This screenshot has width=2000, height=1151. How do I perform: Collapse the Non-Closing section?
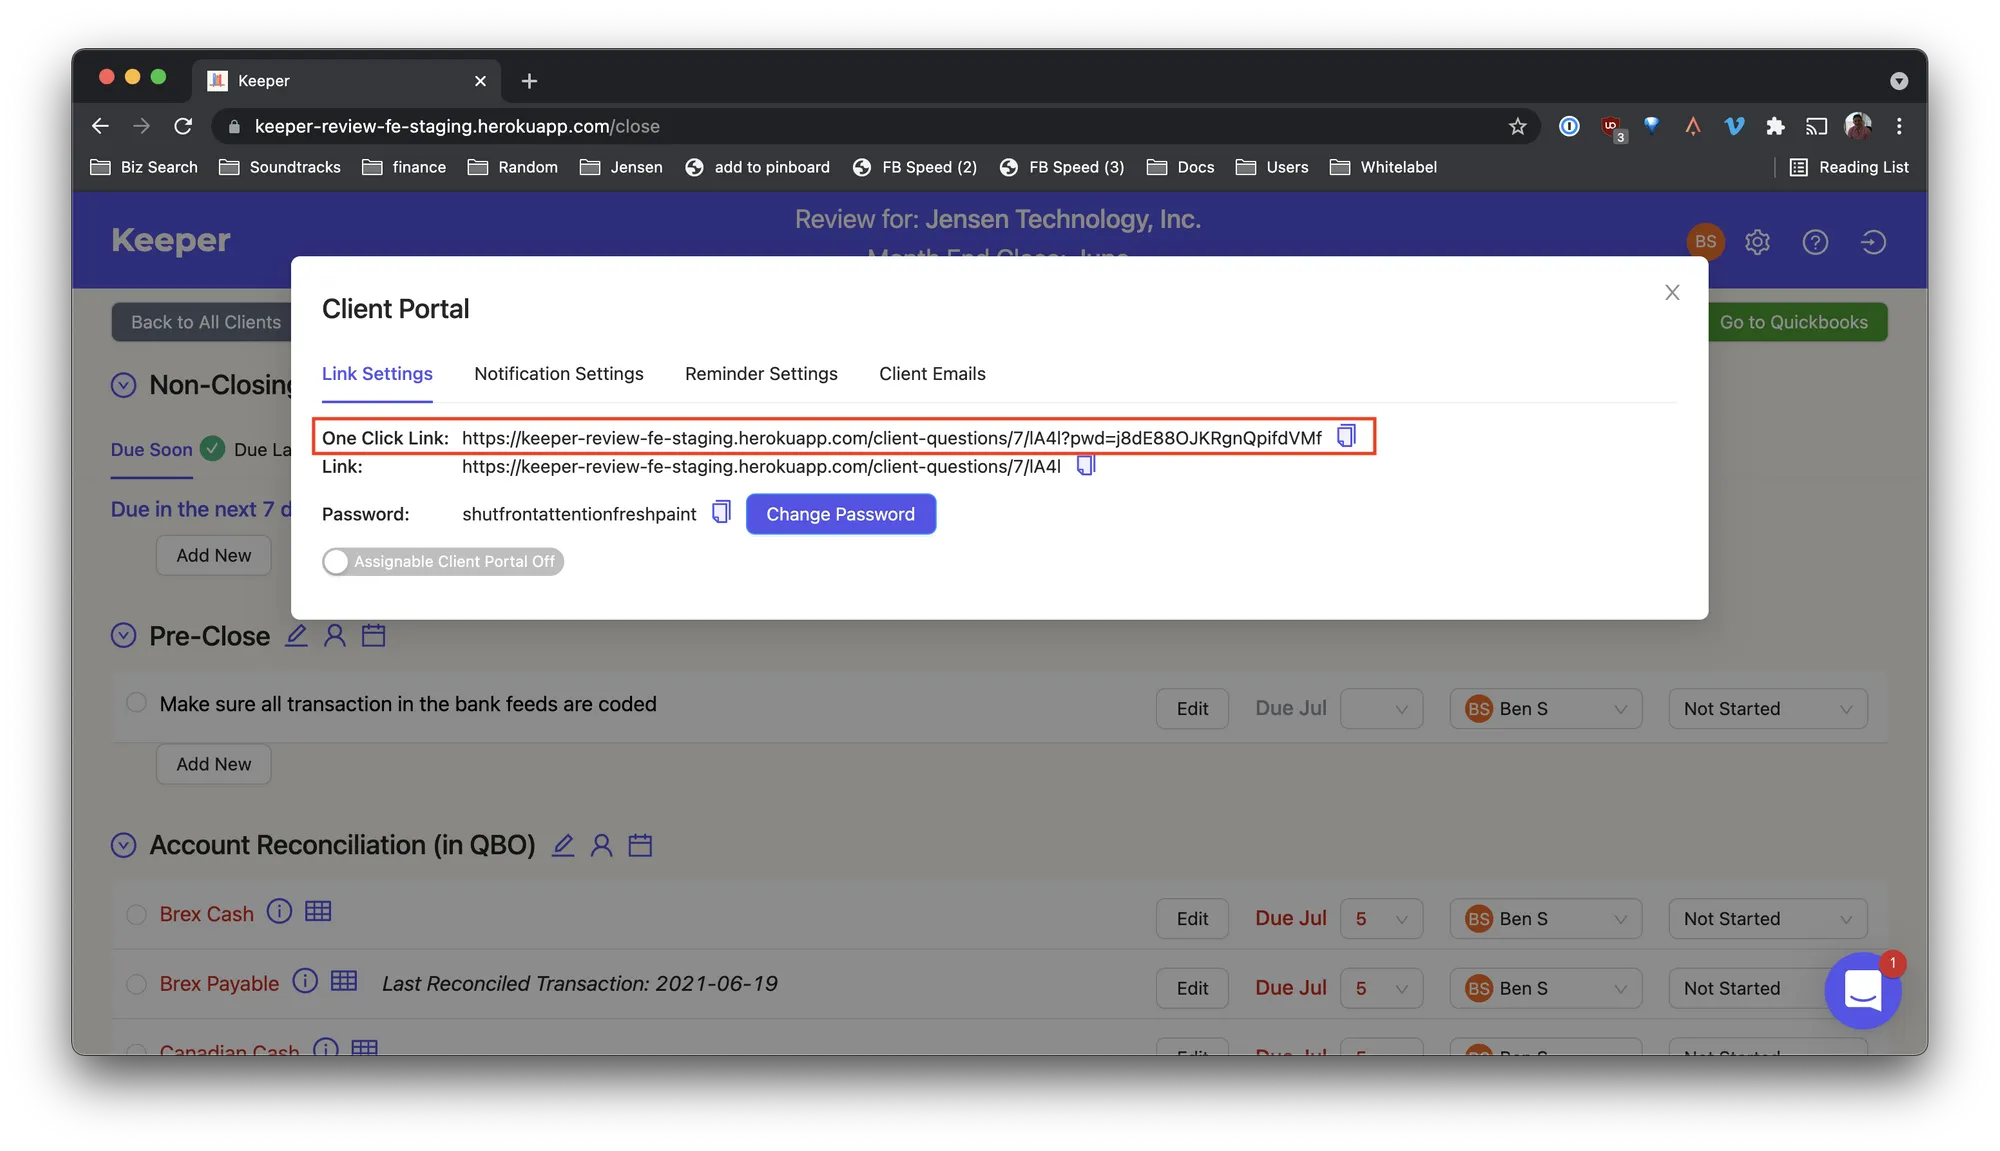coord(123,385)
